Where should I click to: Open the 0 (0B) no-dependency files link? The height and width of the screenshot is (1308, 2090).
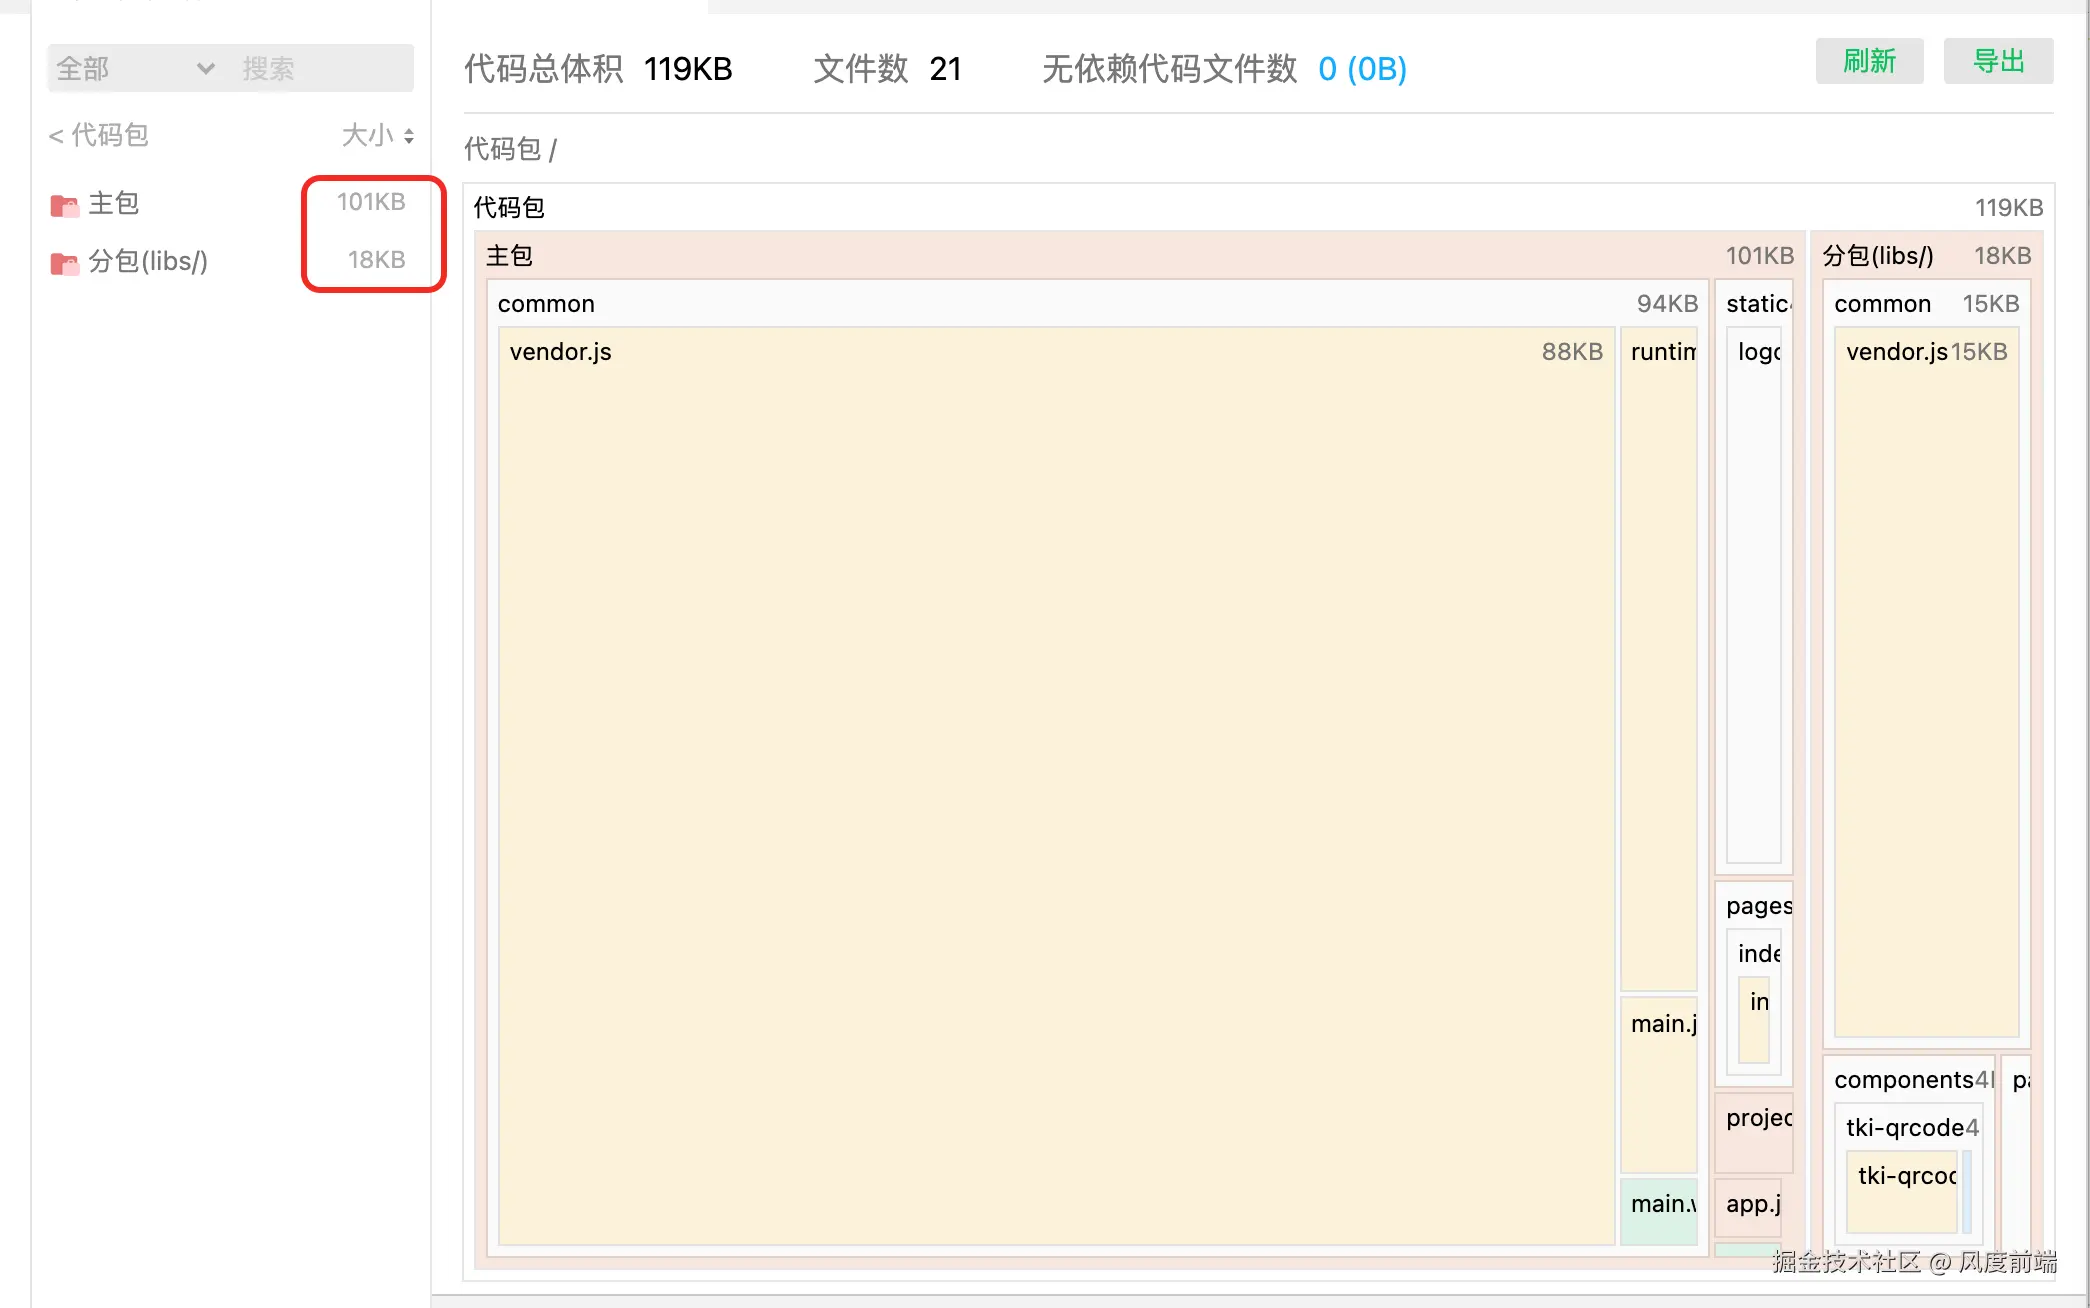click(x=1361, y=69)
